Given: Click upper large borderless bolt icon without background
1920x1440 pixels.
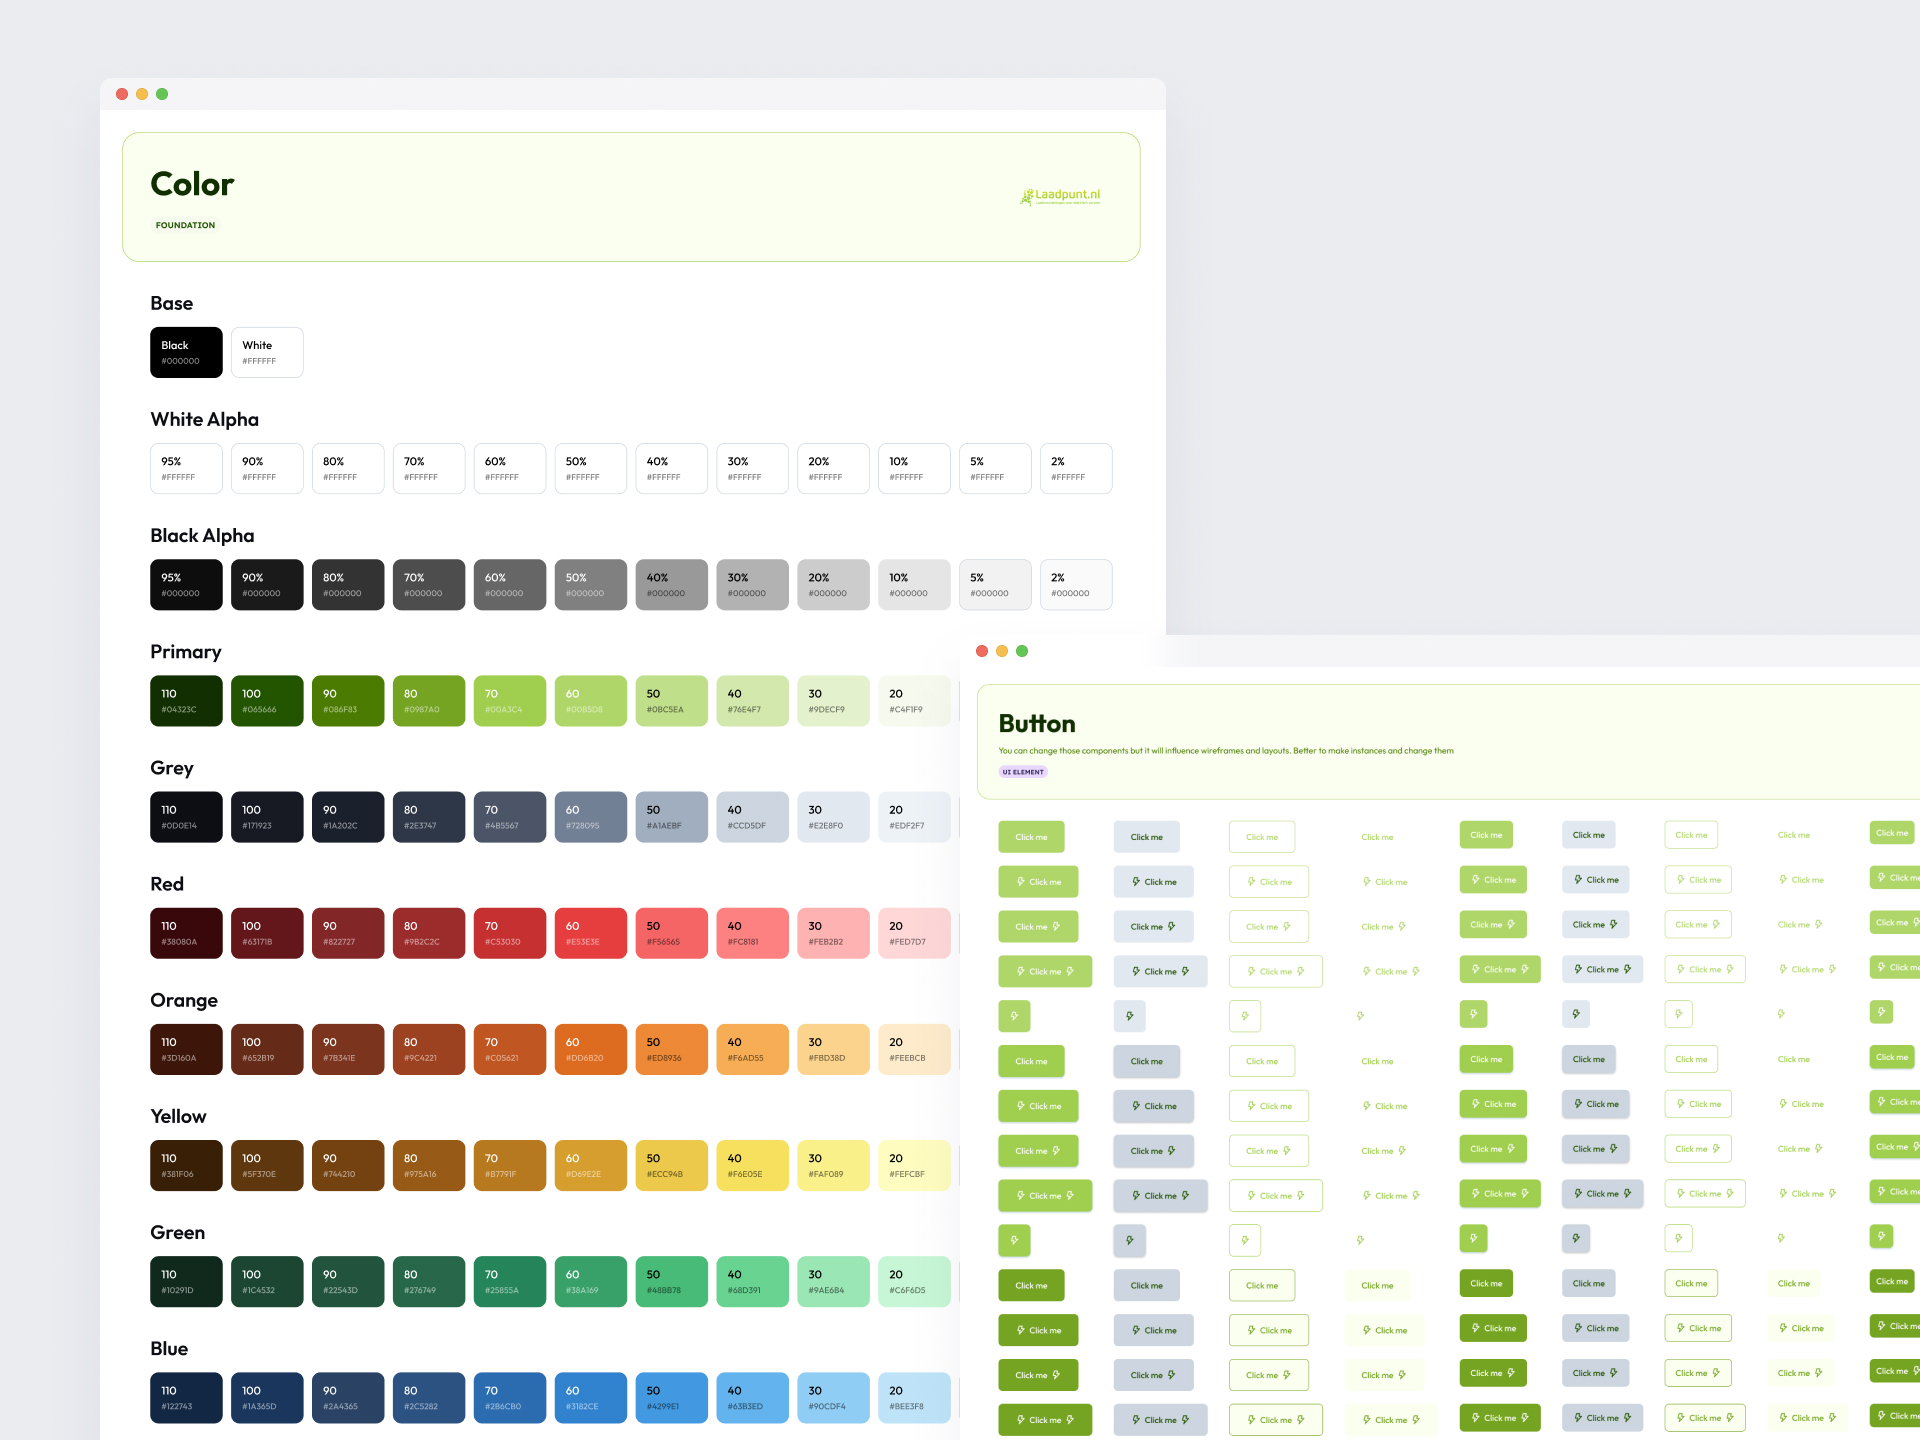Looking at the screenshot, I should point(1360,1016).
